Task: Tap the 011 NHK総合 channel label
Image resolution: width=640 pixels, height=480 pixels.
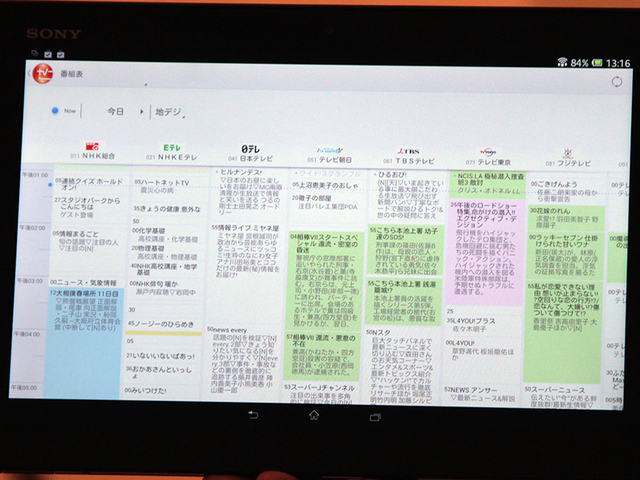Action: tap(92, 156)
